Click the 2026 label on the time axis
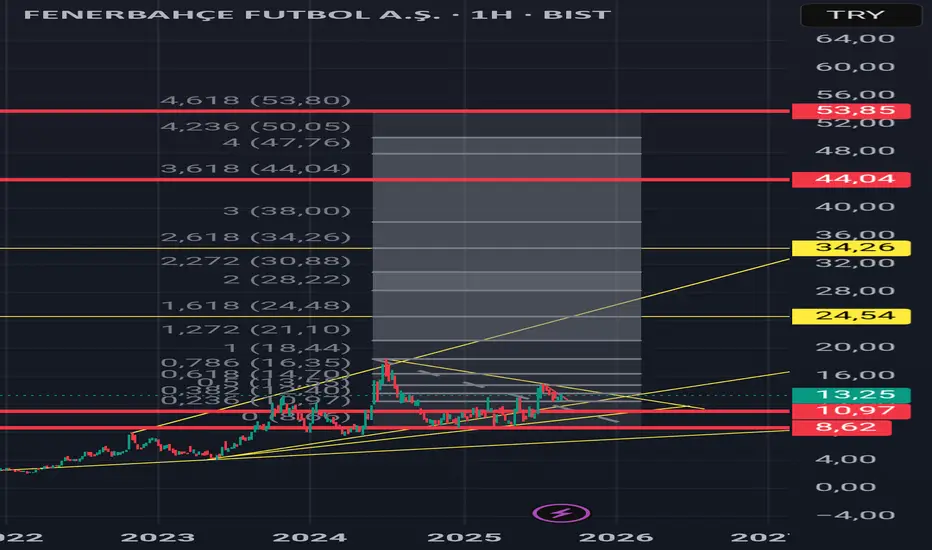Image resolution: width=932 pixels, height=550 pixels. [616, 538]
